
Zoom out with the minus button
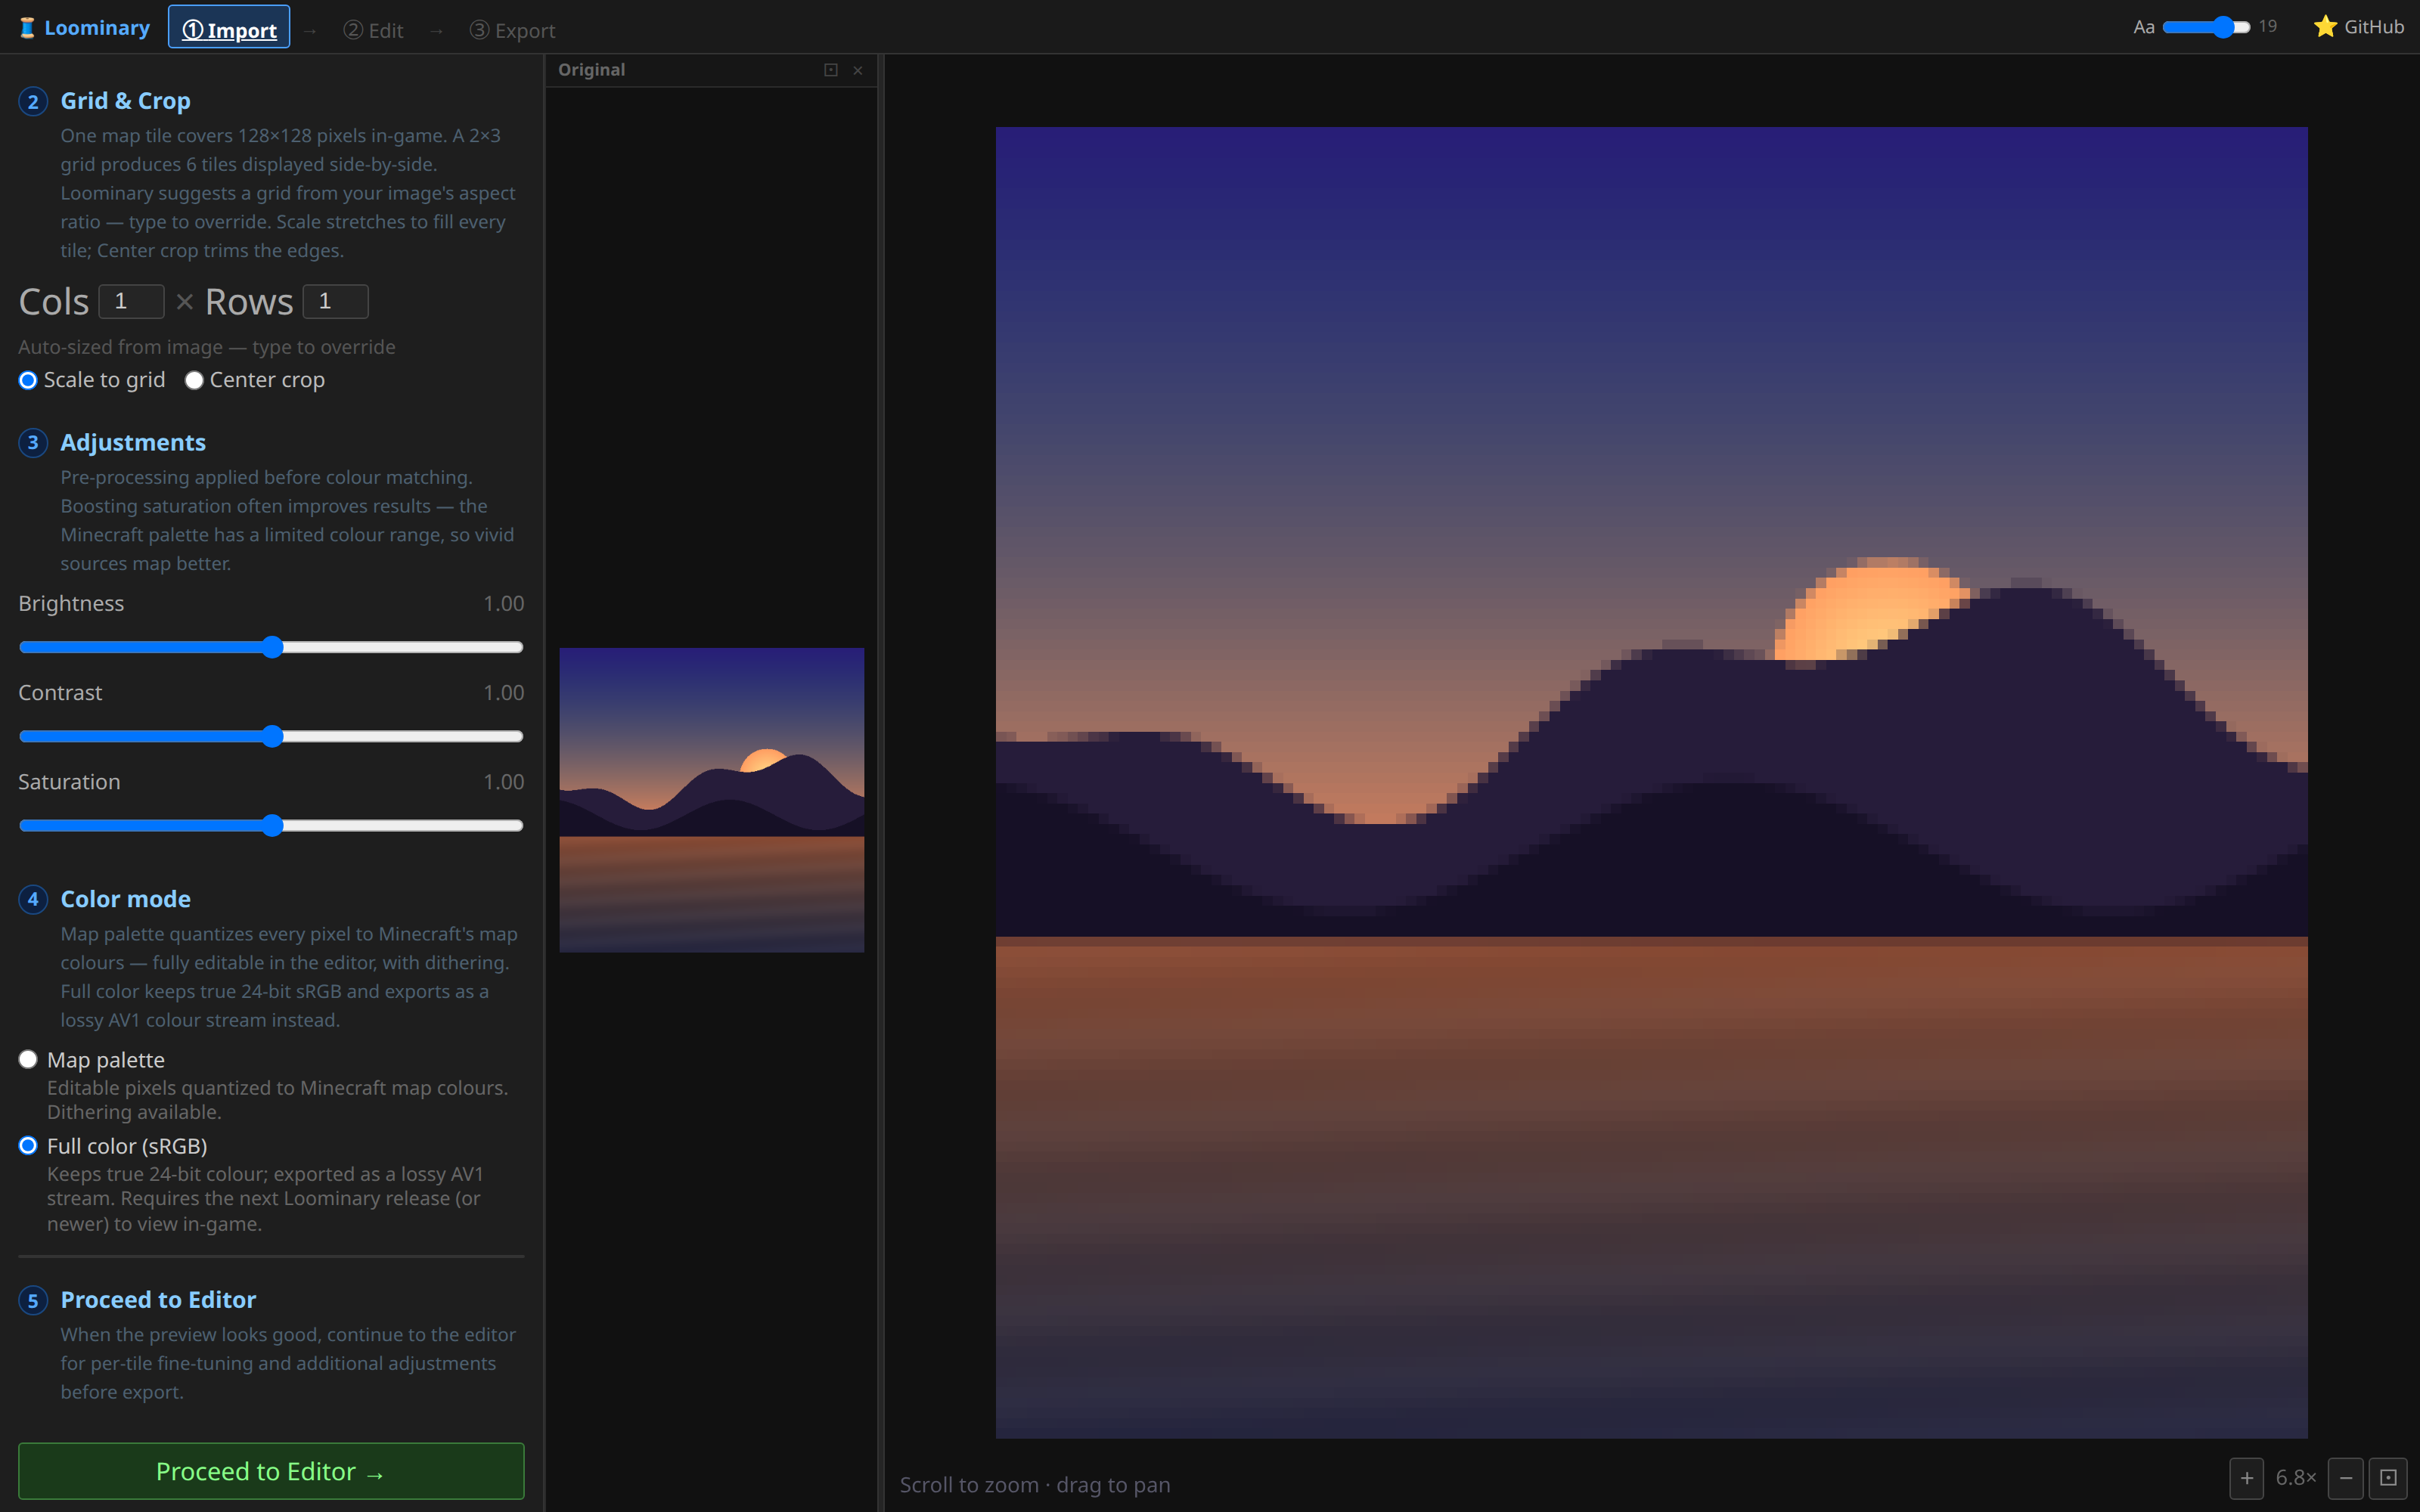[x=2346, y=1478]
